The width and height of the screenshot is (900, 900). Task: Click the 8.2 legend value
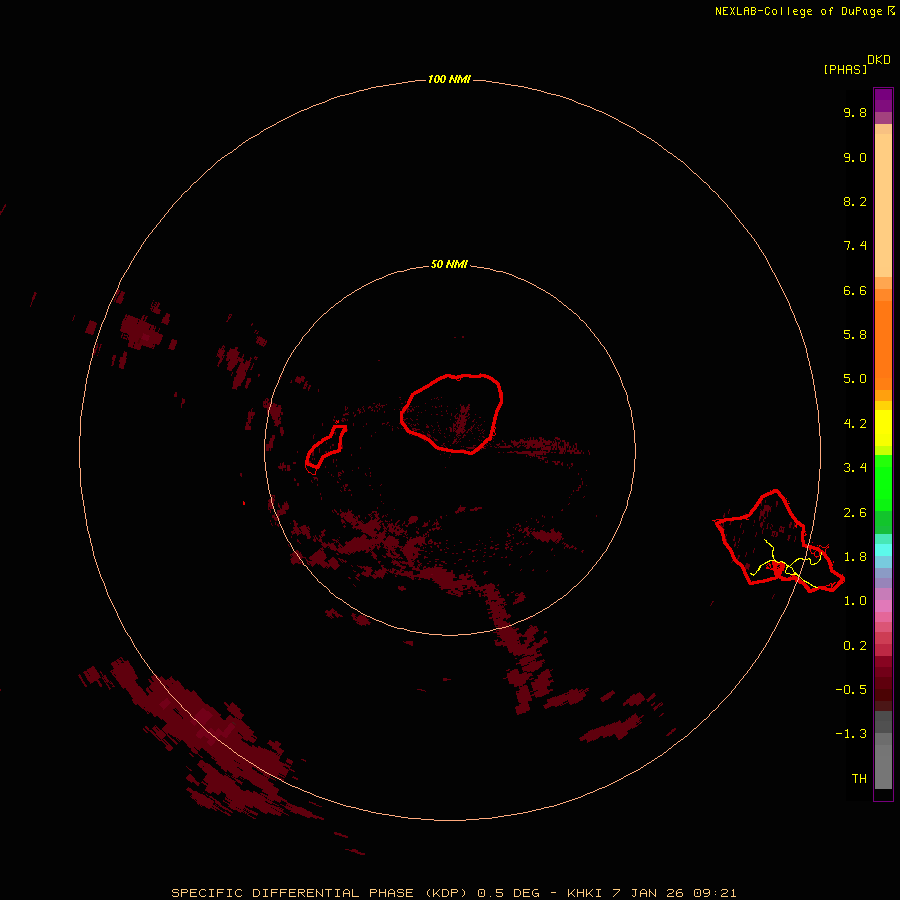855,201
